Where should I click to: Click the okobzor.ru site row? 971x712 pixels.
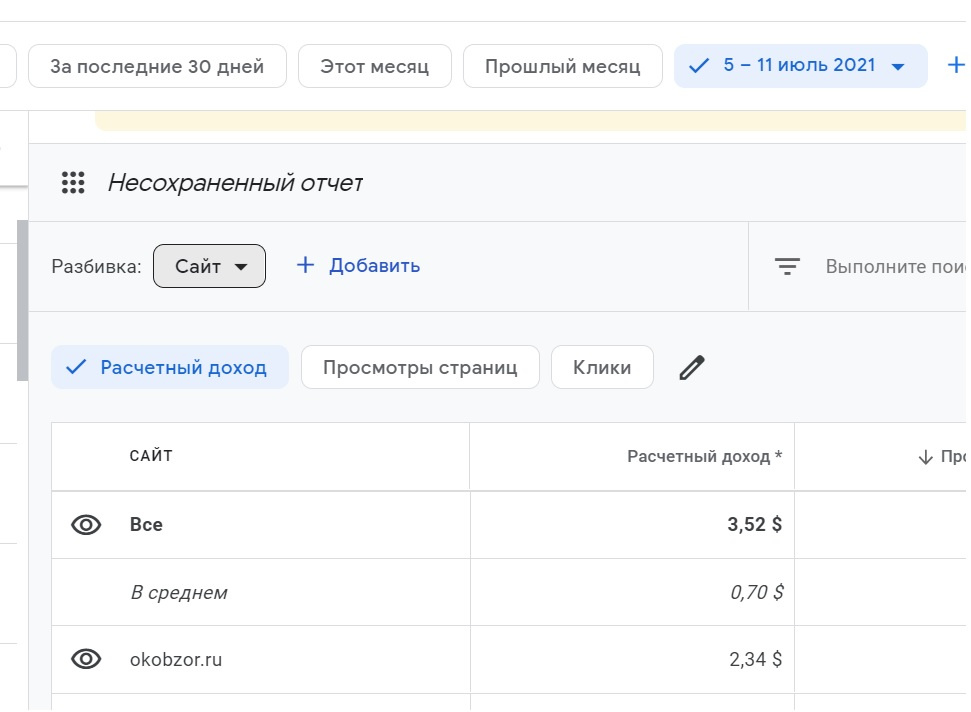tap(176, 660)
